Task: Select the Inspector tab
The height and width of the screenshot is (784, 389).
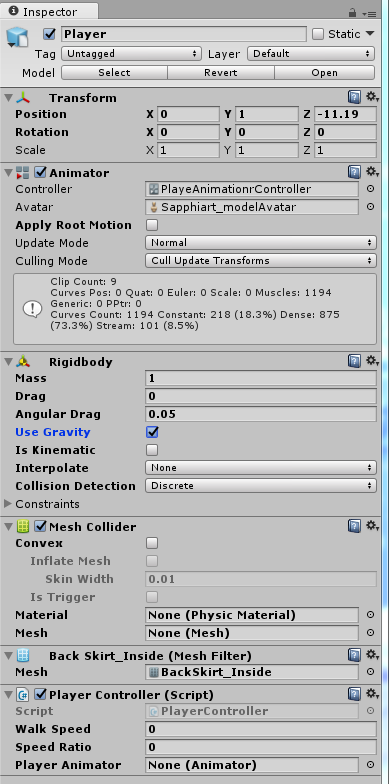Action: tap(50, 11)
